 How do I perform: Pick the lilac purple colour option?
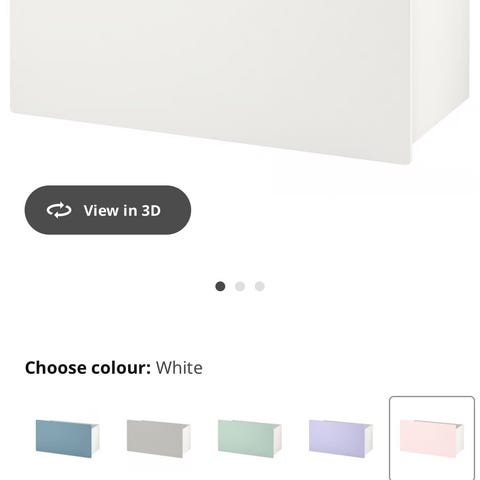pyautogui.click(x=341, y=439)
